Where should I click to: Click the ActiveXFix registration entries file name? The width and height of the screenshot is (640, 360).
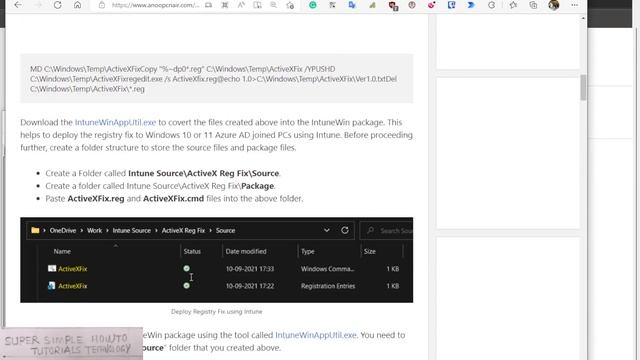click(x=73, y=286)
